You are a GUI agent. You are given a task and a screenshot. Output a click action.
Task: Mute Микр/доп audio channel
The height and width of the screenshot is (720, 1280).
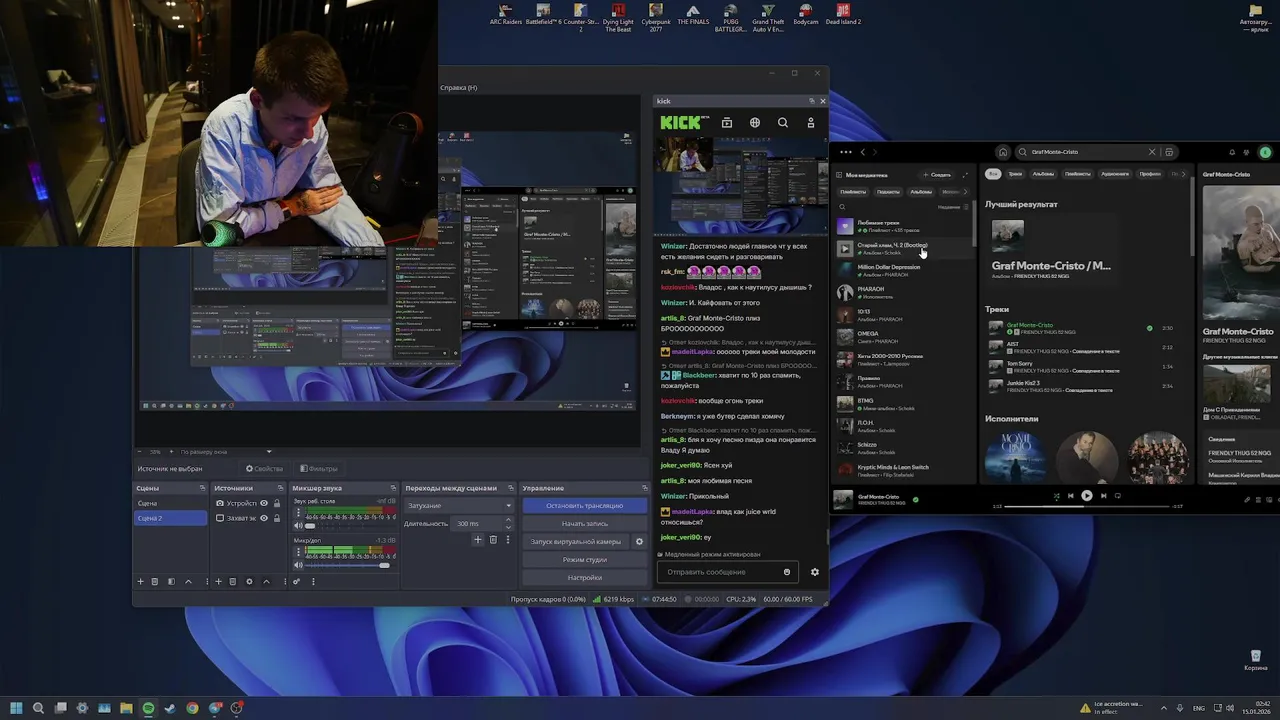(297, 565)
